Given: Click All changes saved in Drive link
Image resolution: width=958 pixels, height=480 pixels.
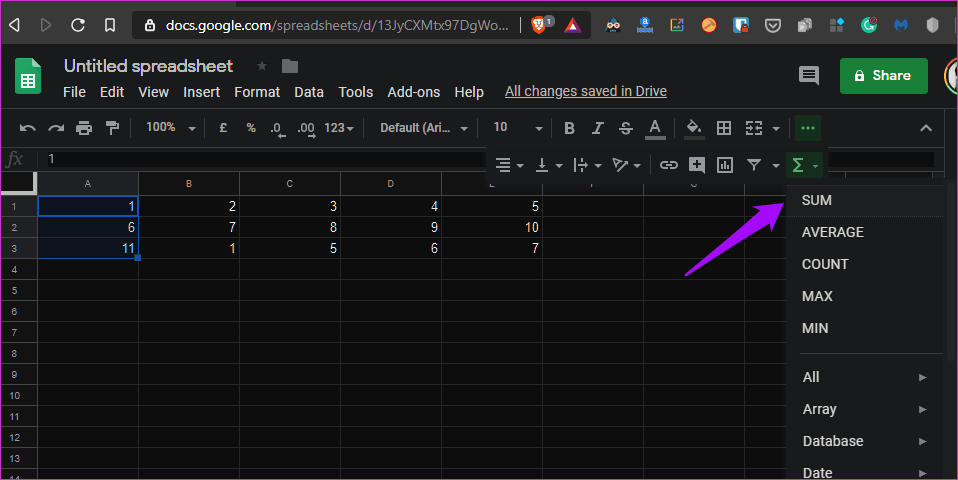Looking at the screenshot, I should tap(585, 92).
